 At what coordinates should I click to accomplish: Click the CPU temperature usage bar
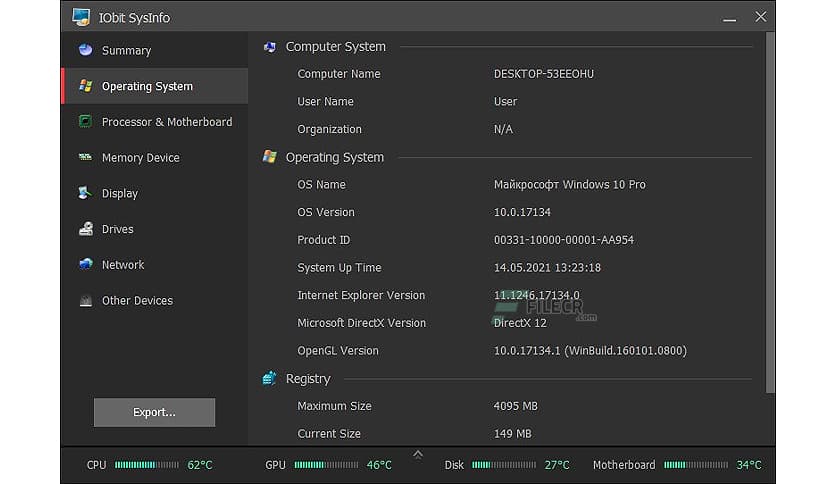[x=148, y=465]
